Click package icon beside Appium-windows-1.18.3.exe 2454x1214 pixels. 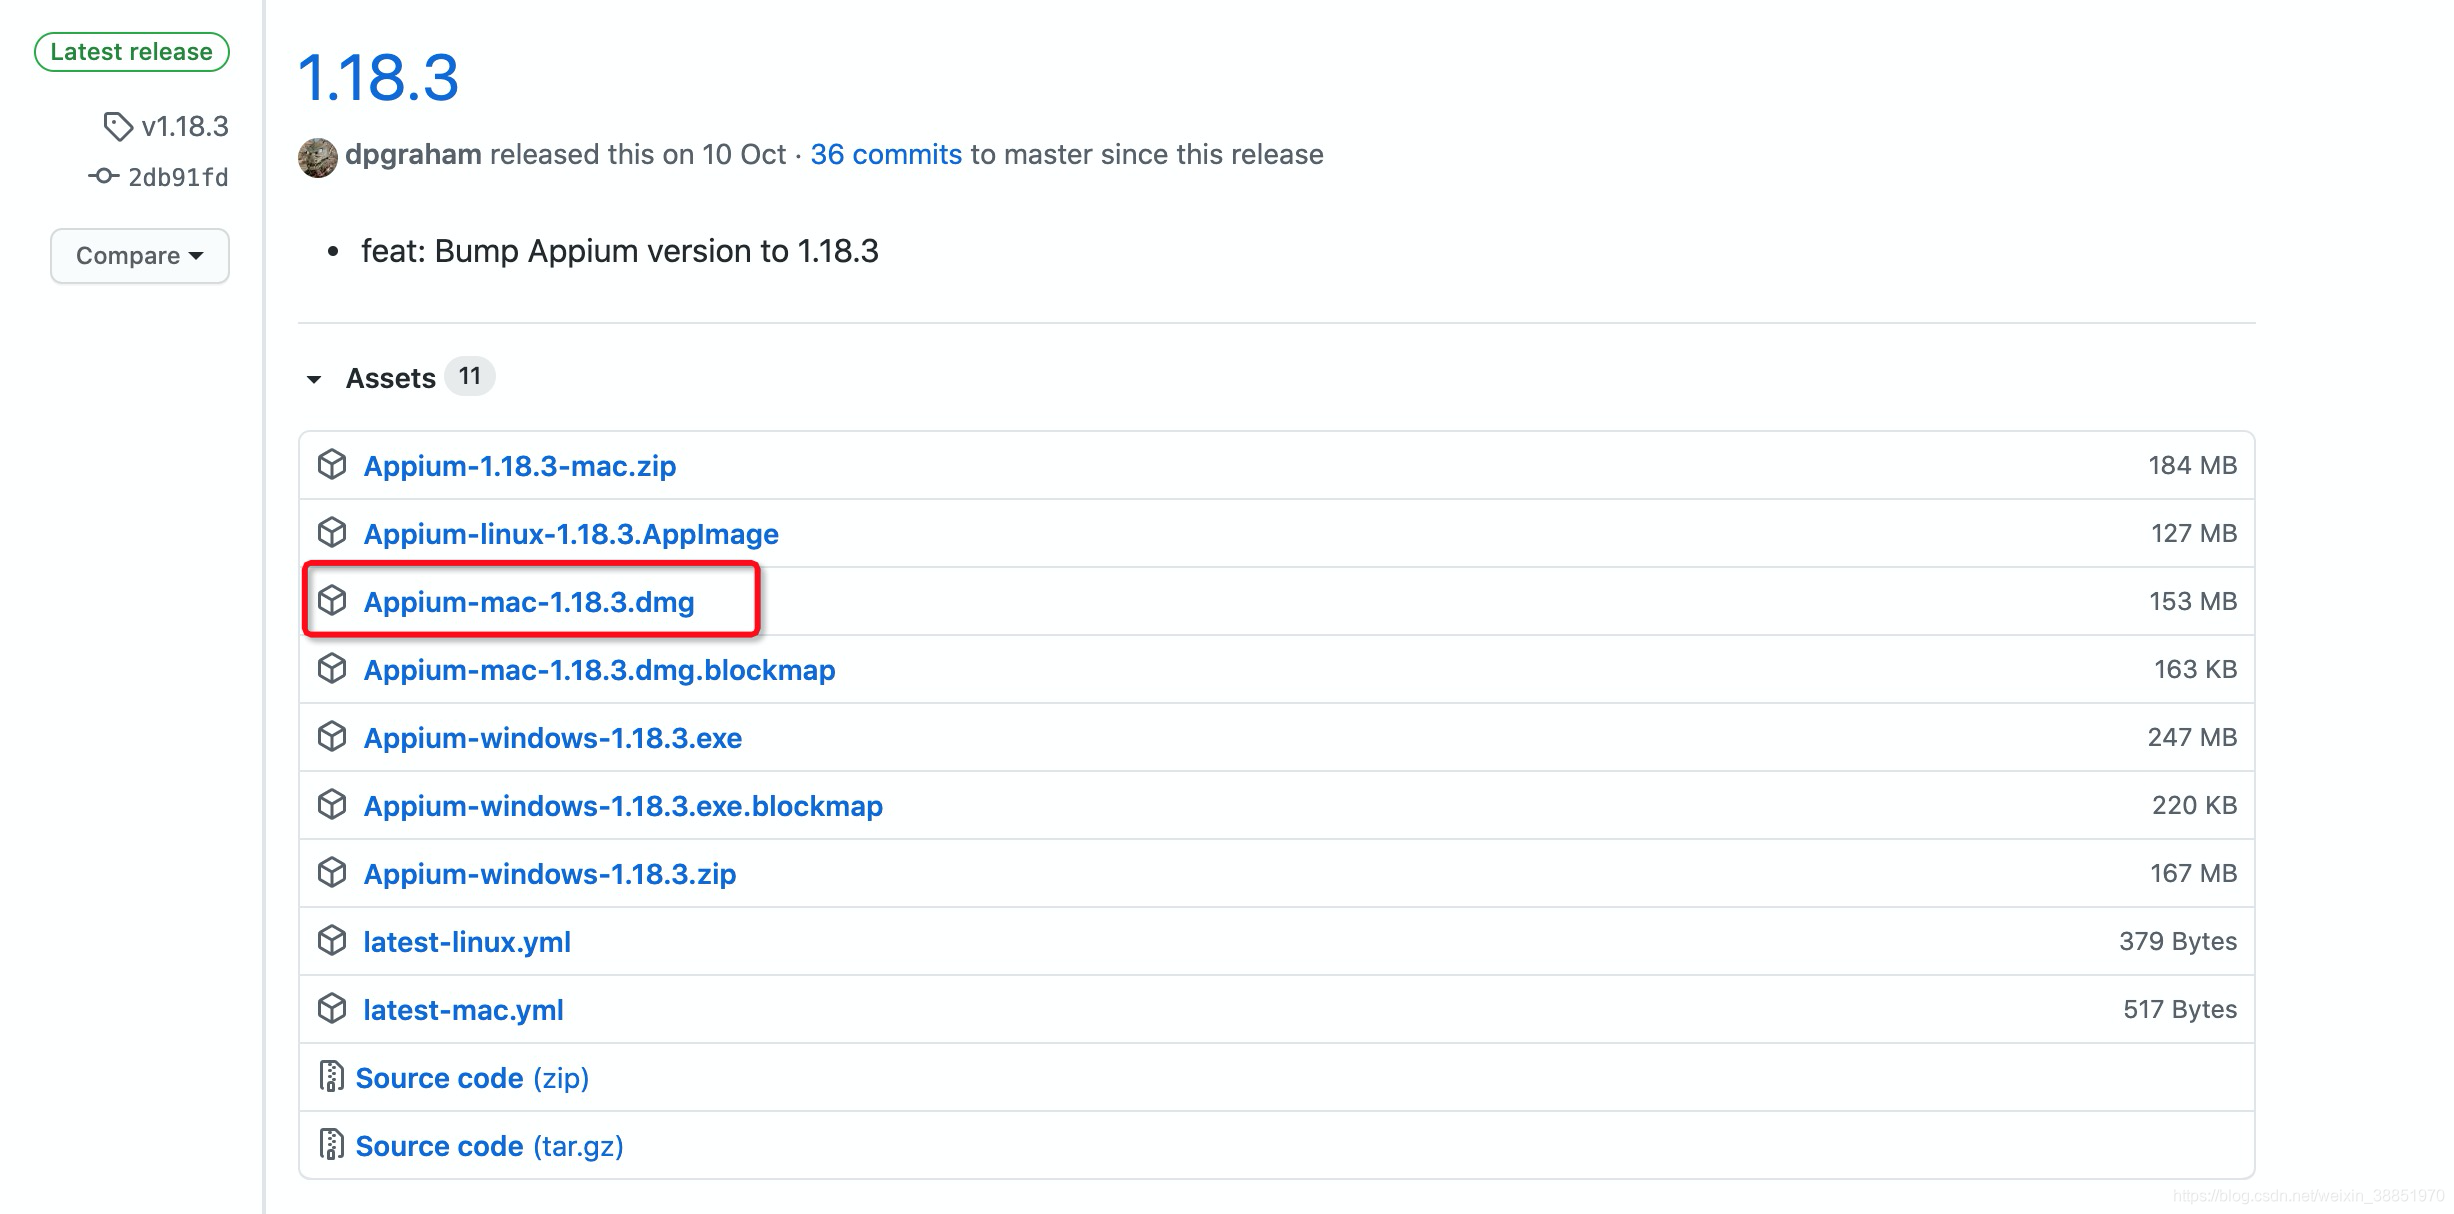pos(331,737)
